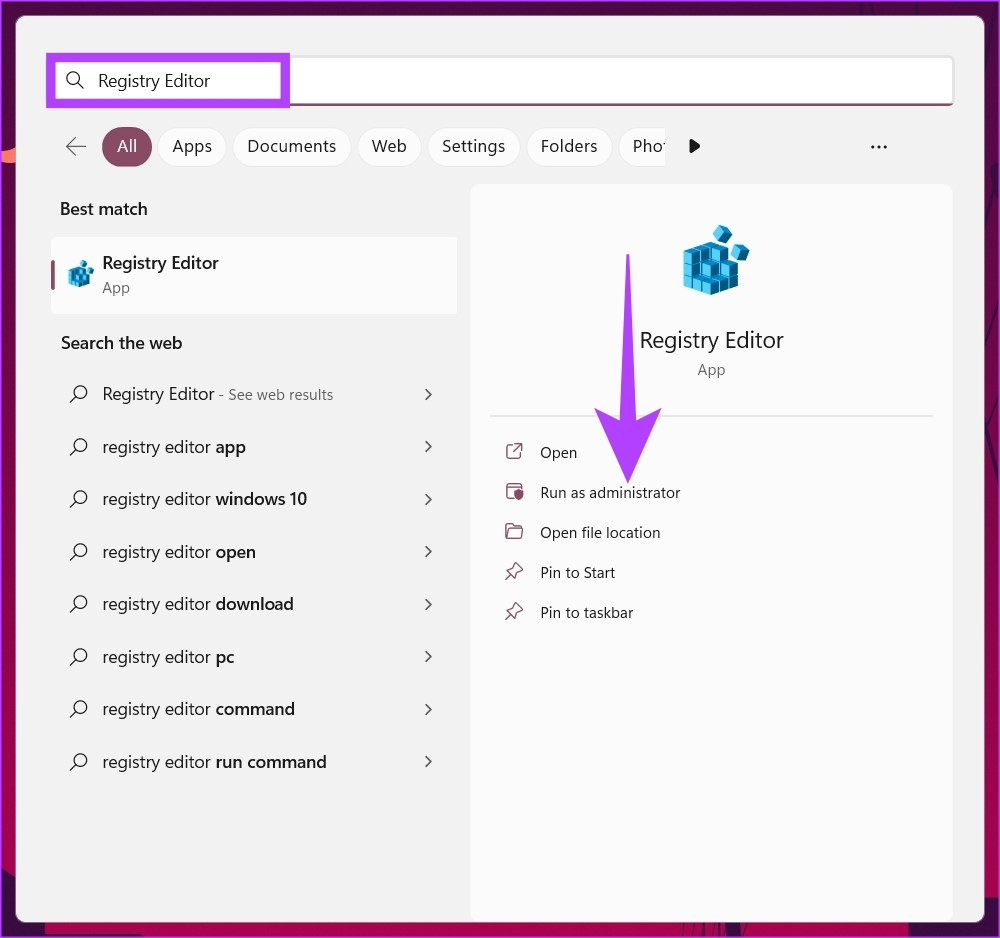Select the 'registry editor open' suggestion
1000x938 pixels.
[x=254, y=552]
